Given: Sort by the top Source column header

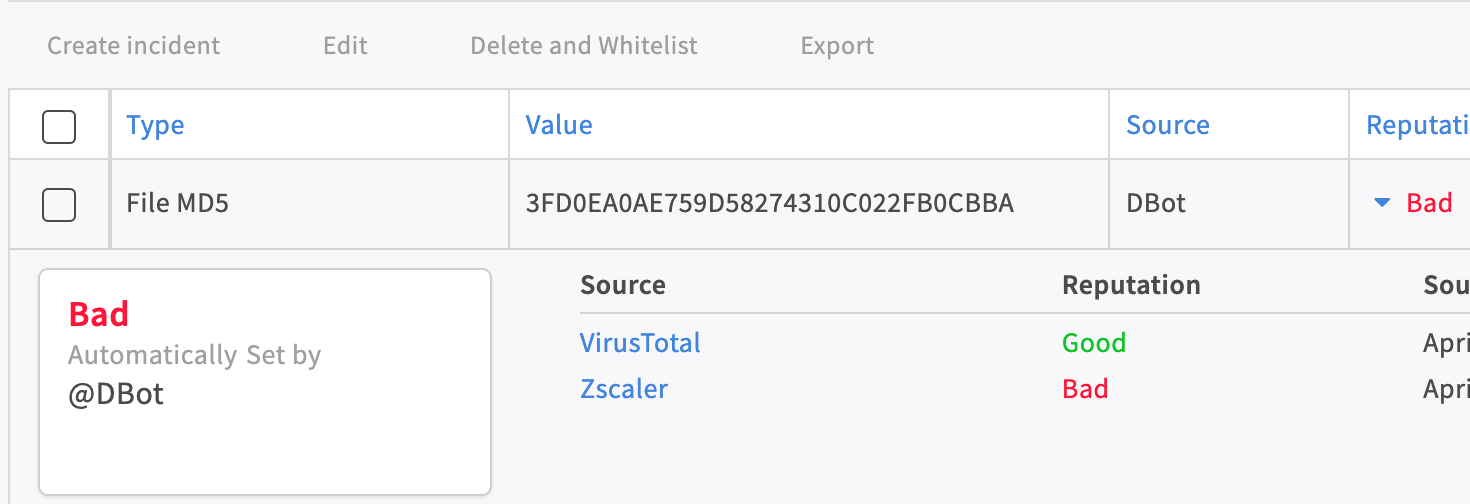Looking at the screenshot, I should coord(1167,125).
